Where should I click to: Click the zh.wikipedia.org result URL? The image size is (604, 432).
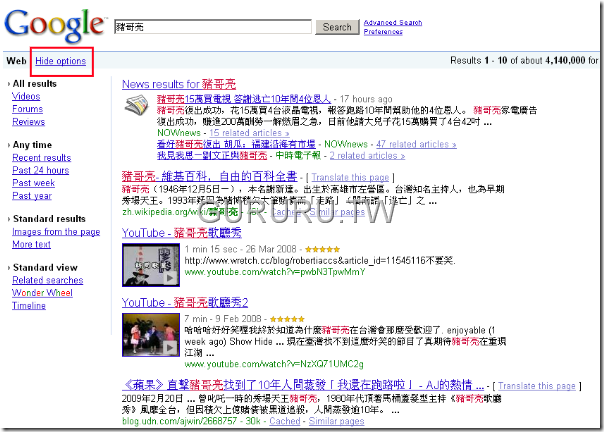[180, 212]
